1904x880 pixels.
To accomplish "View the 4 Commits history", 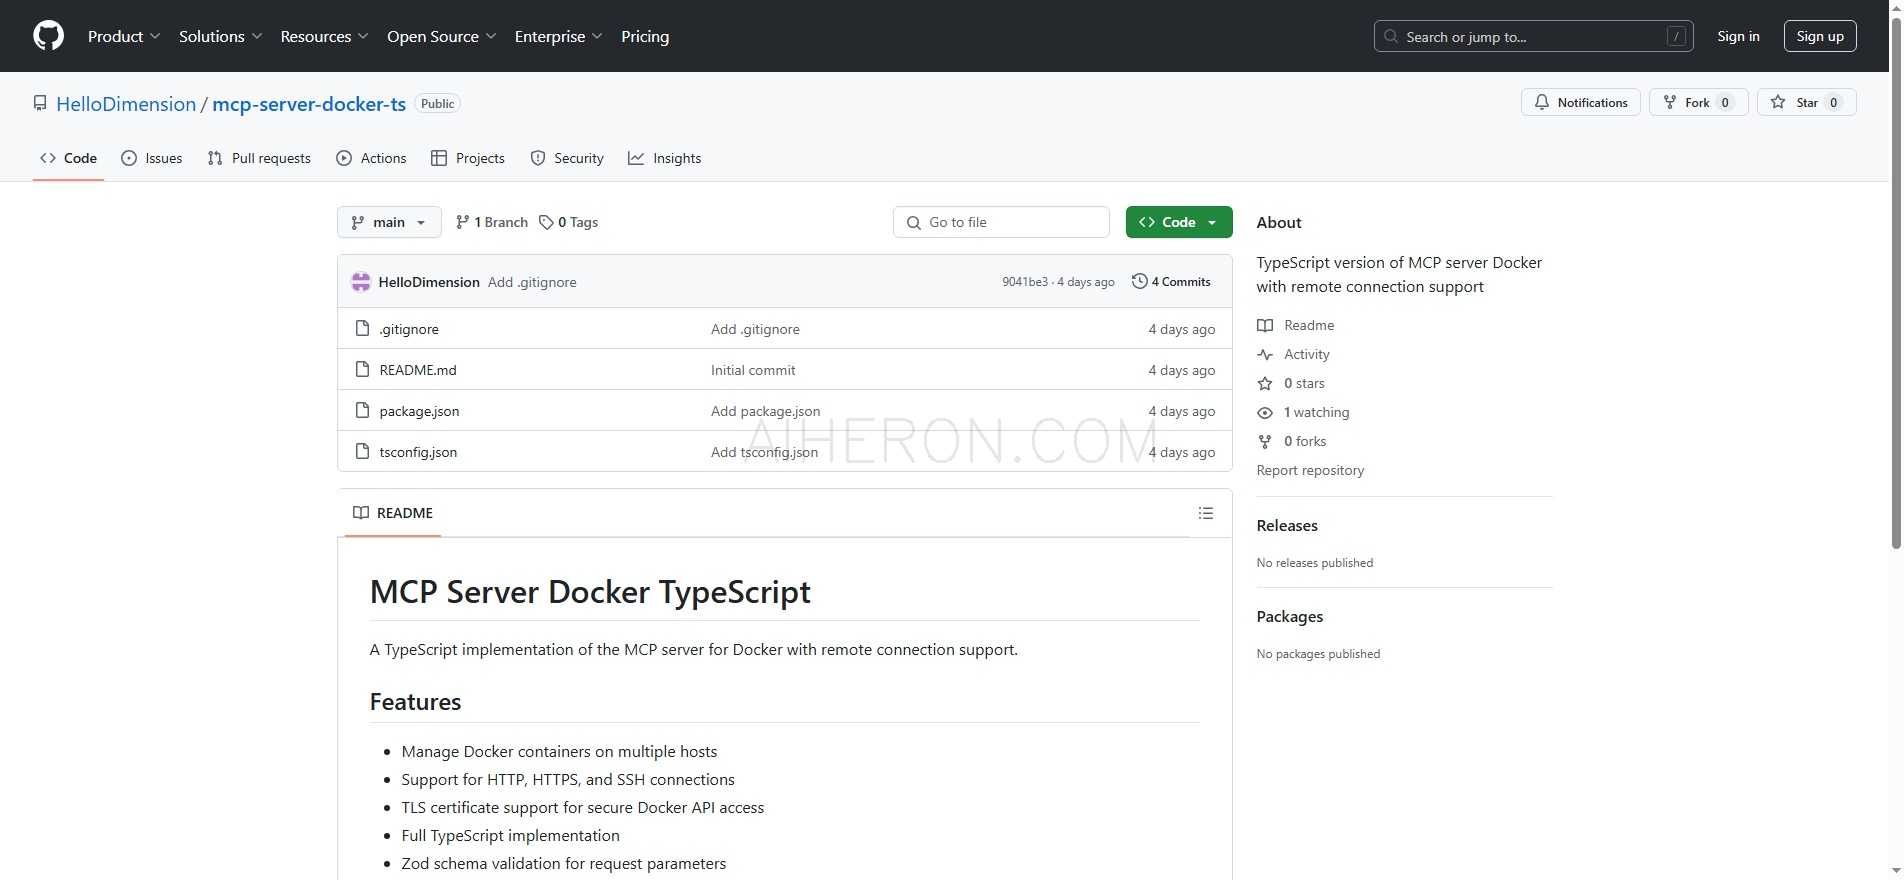I will click(1171, 282).
